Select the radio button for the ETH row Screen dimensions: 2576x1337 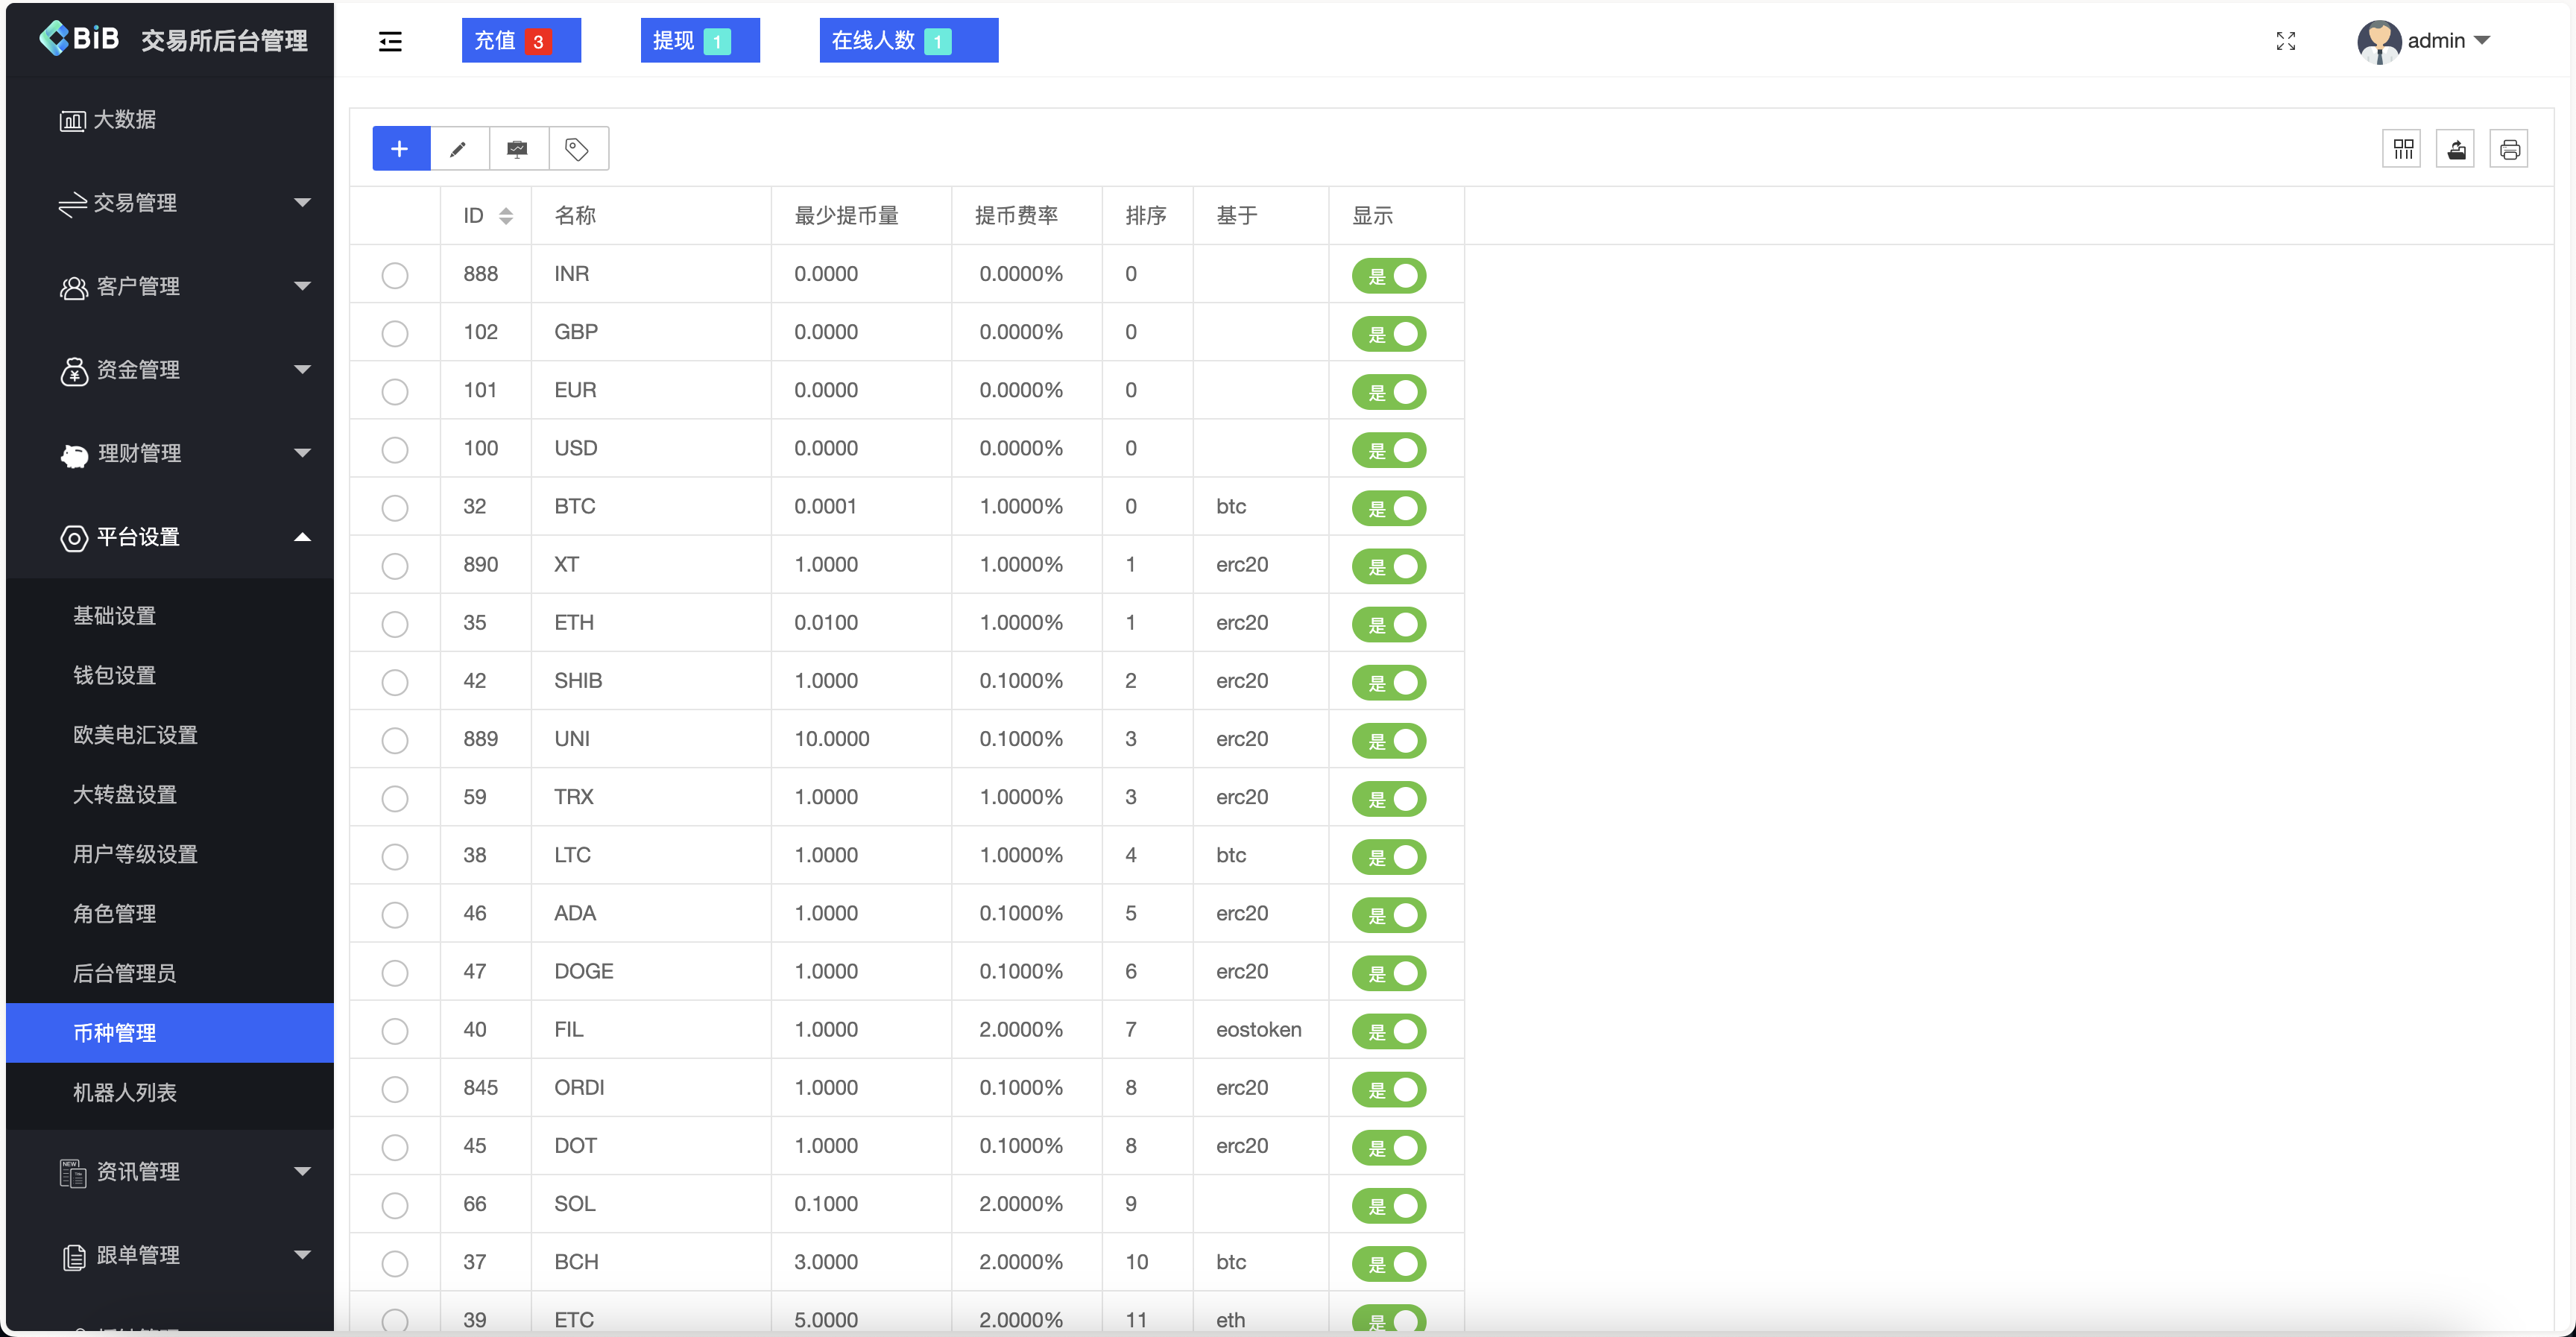(395, 624)
